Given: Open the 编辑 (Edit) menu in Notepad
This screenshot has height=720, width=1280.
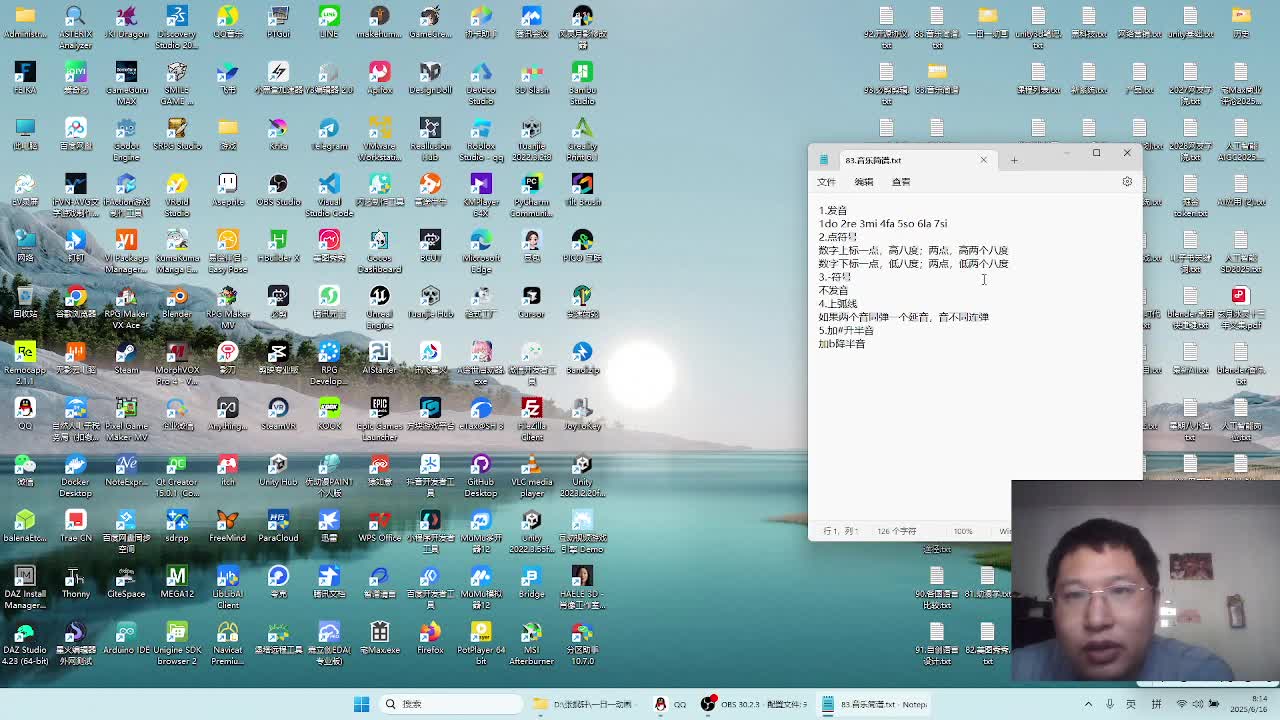Looking at the screenshot, I should (x=864, y=182).
